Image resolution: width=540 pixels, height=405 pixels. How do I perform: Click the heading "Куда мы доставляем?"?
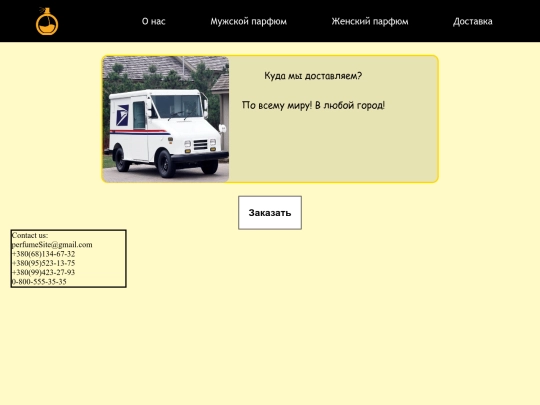(x=313, y=76)
